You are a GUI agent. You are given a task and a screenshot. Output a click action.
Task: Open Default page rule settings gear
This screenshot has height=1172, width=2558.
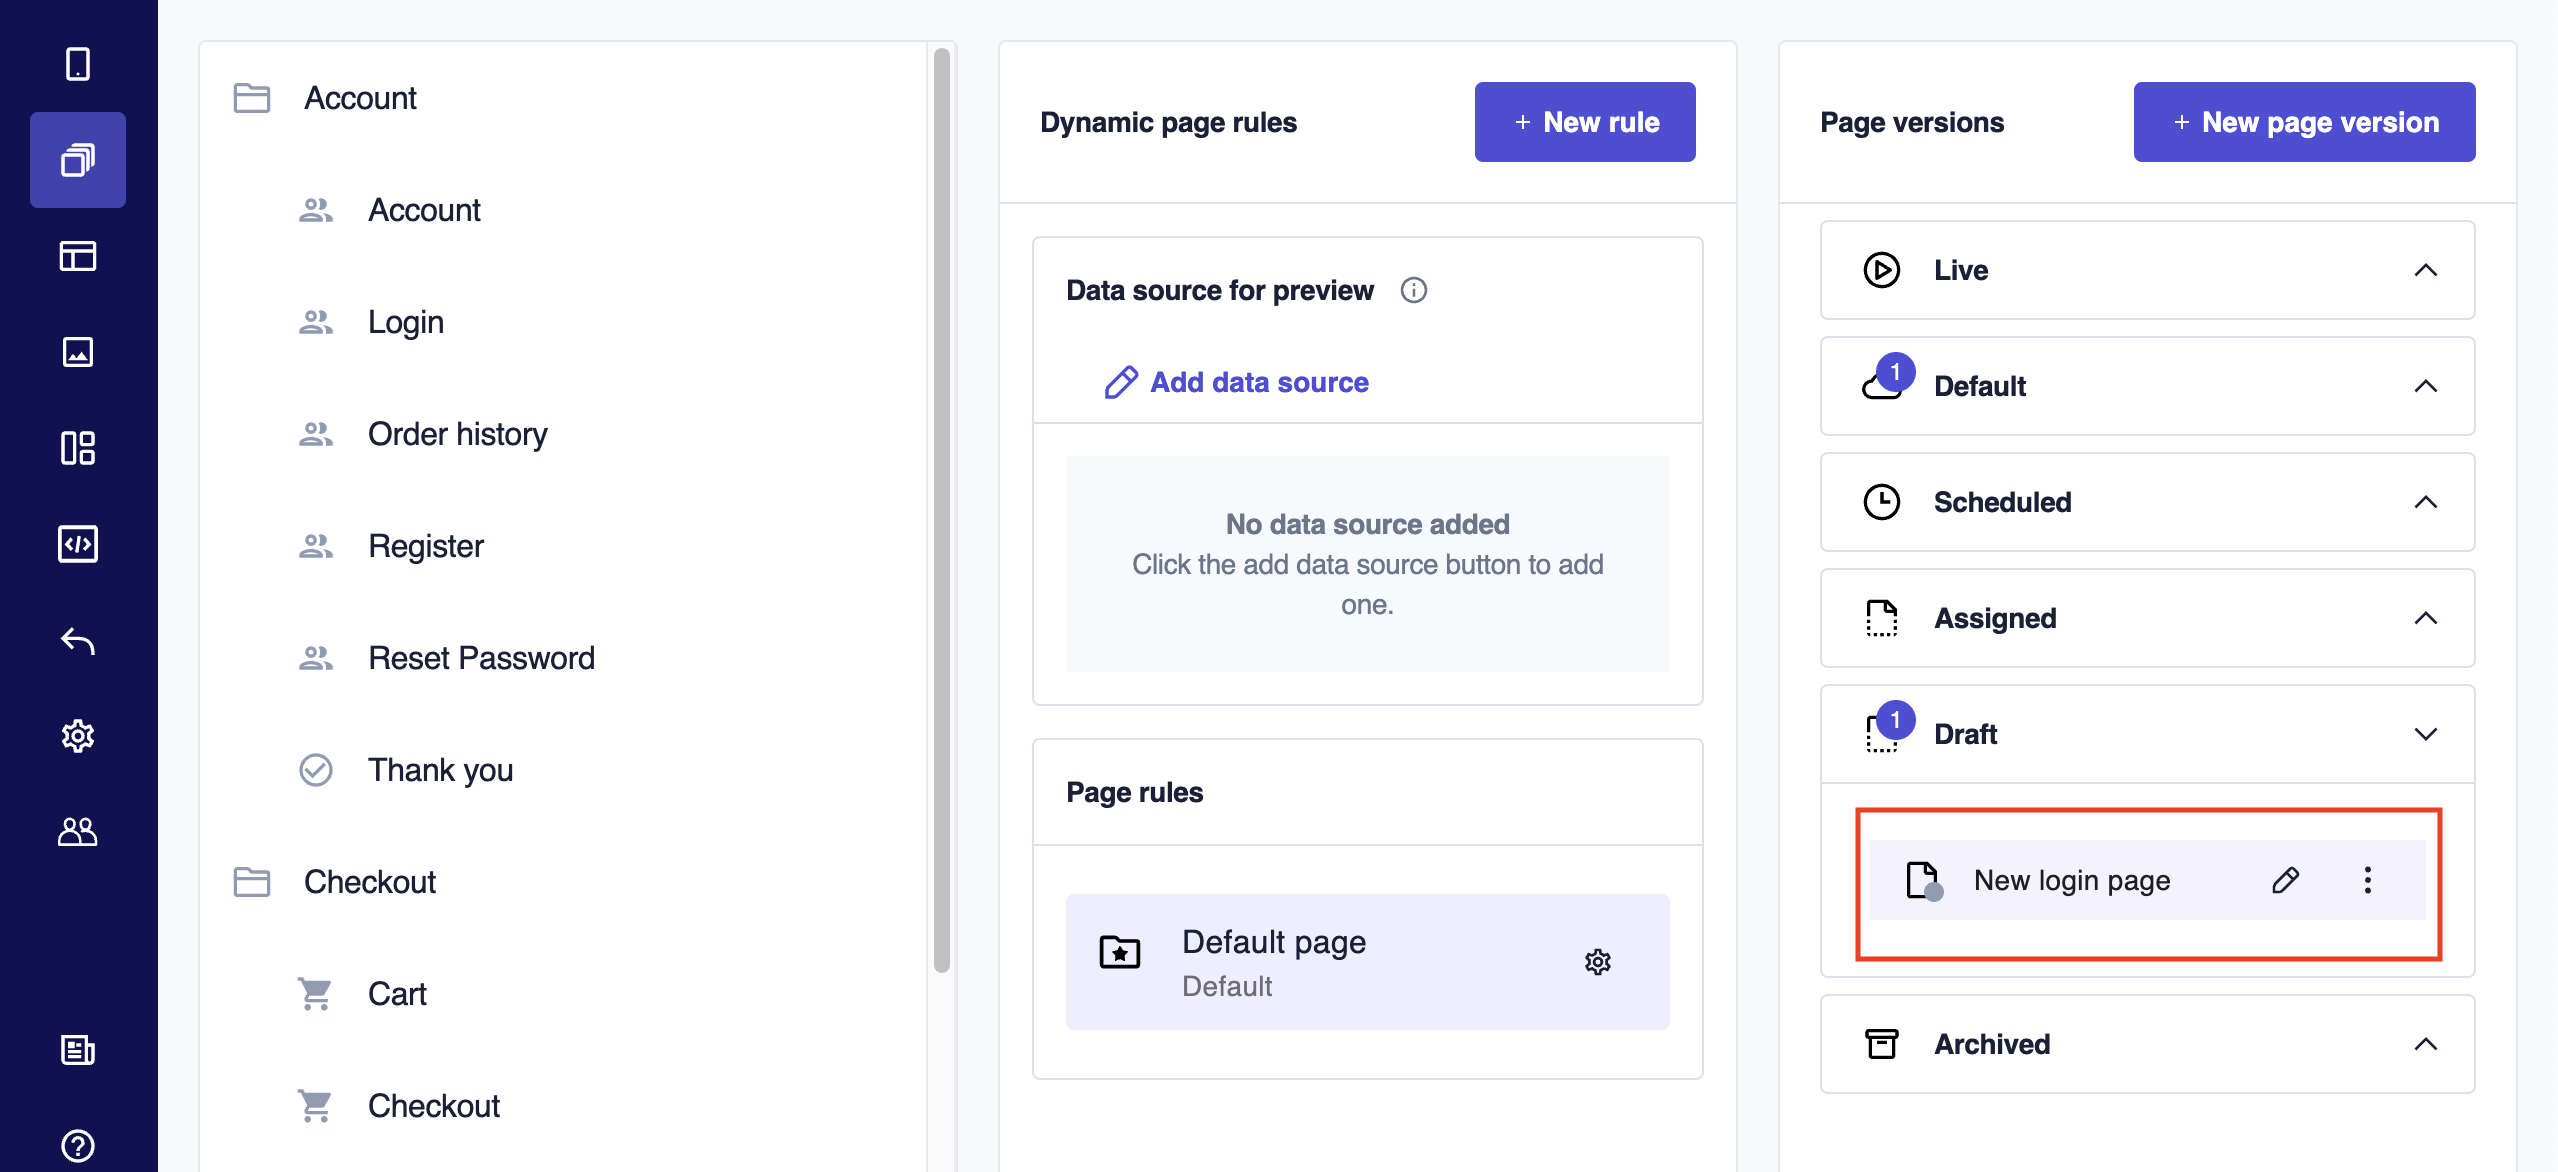point(1598,962)
